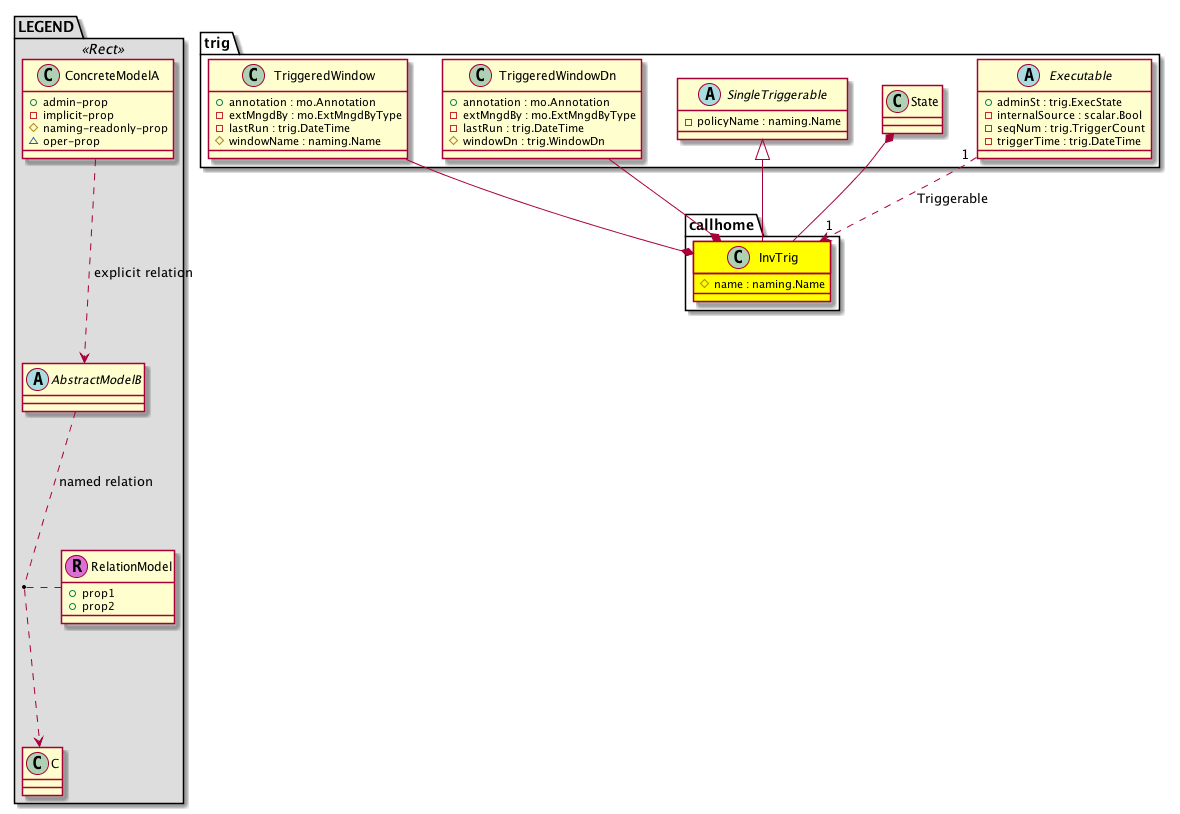Click the diamond icon before windowName property

tap(218, 141)
